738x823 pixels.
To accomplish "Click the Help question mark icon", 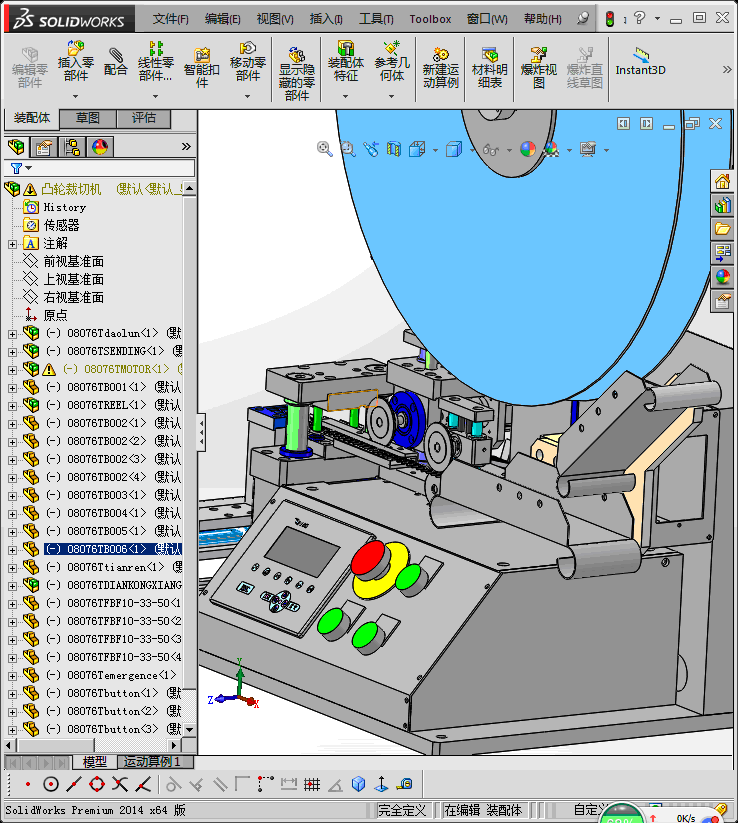I will tap(639, 18).
